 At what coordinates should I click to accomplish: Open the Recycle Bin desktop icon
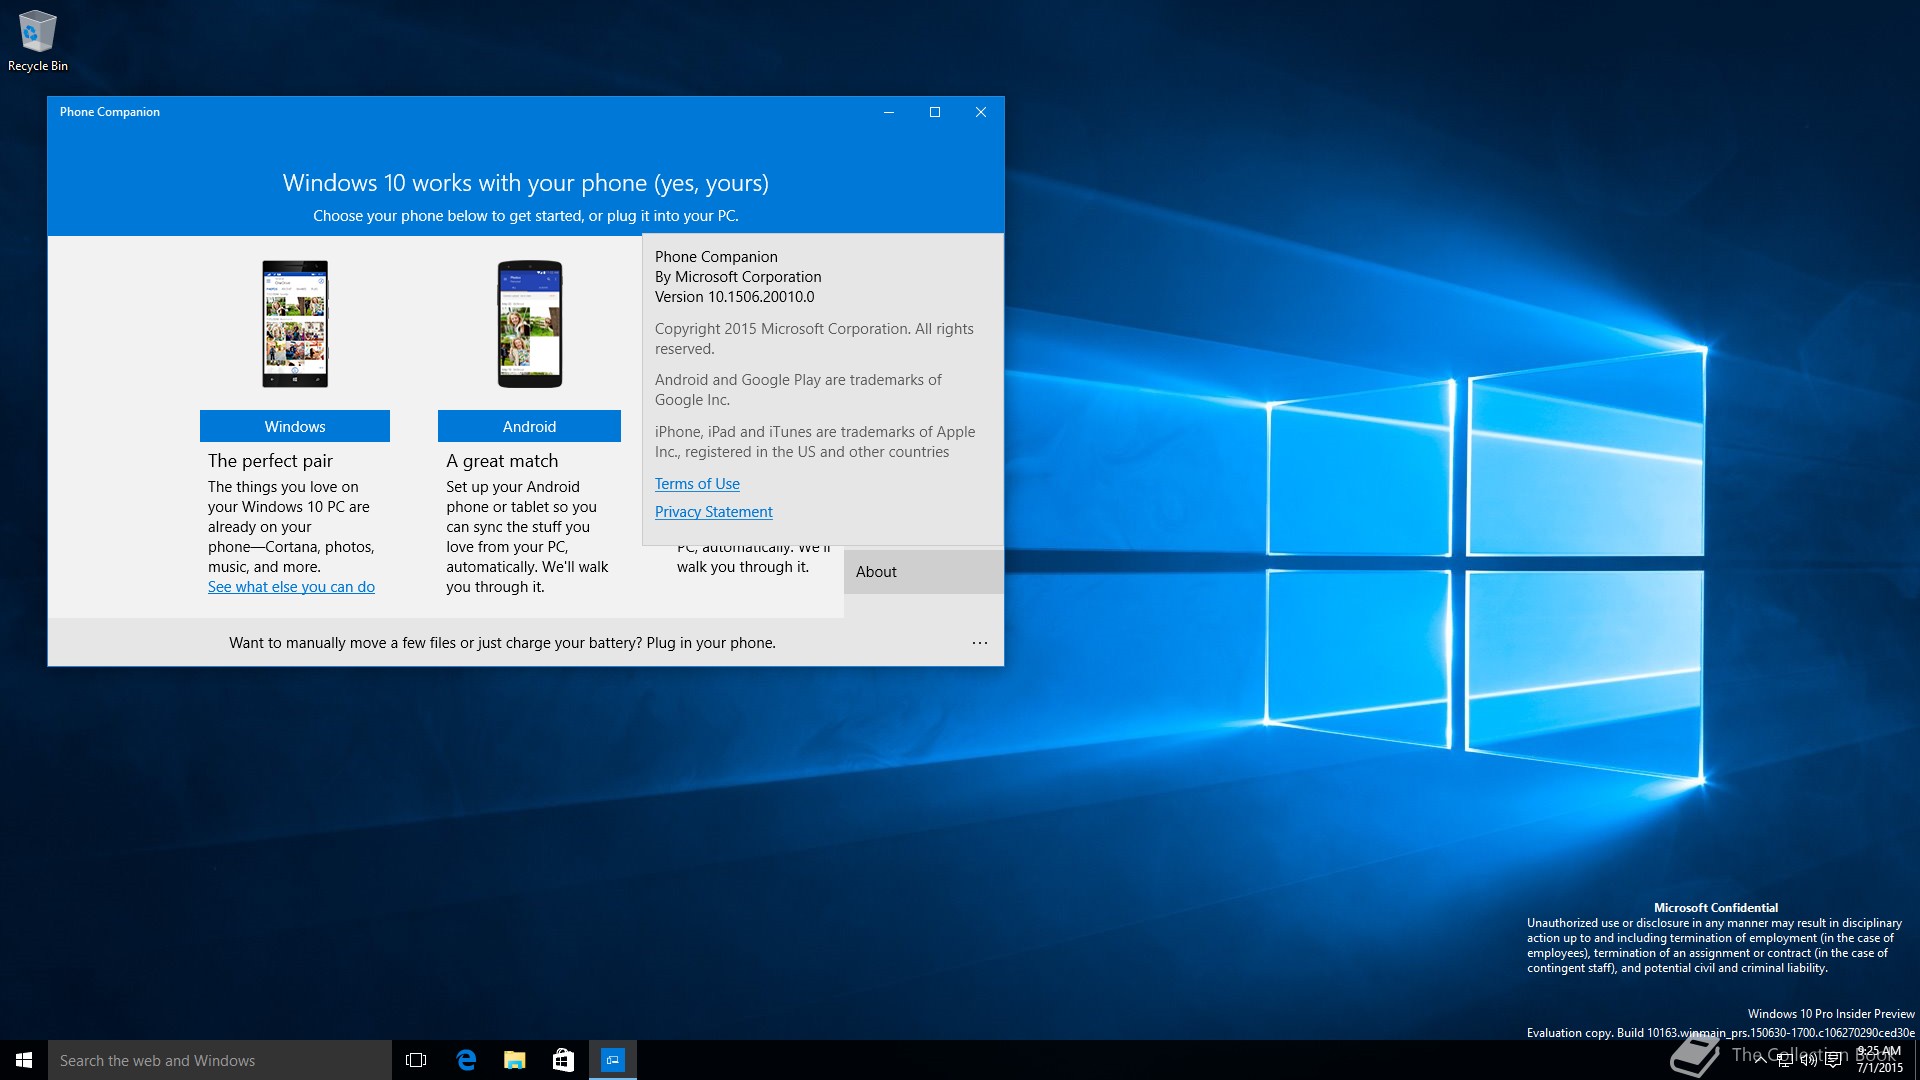[38, 41]
